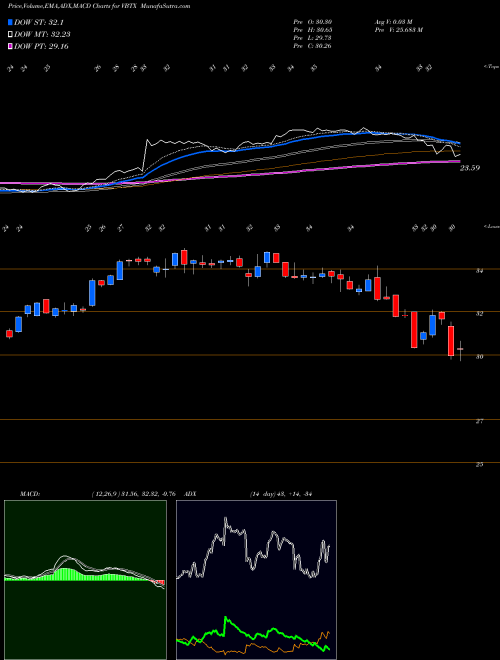Screen dimensions: 500x660
Task: Select the 'DOW MT: 32.23' legend label
Action: (x=42, y=35)
